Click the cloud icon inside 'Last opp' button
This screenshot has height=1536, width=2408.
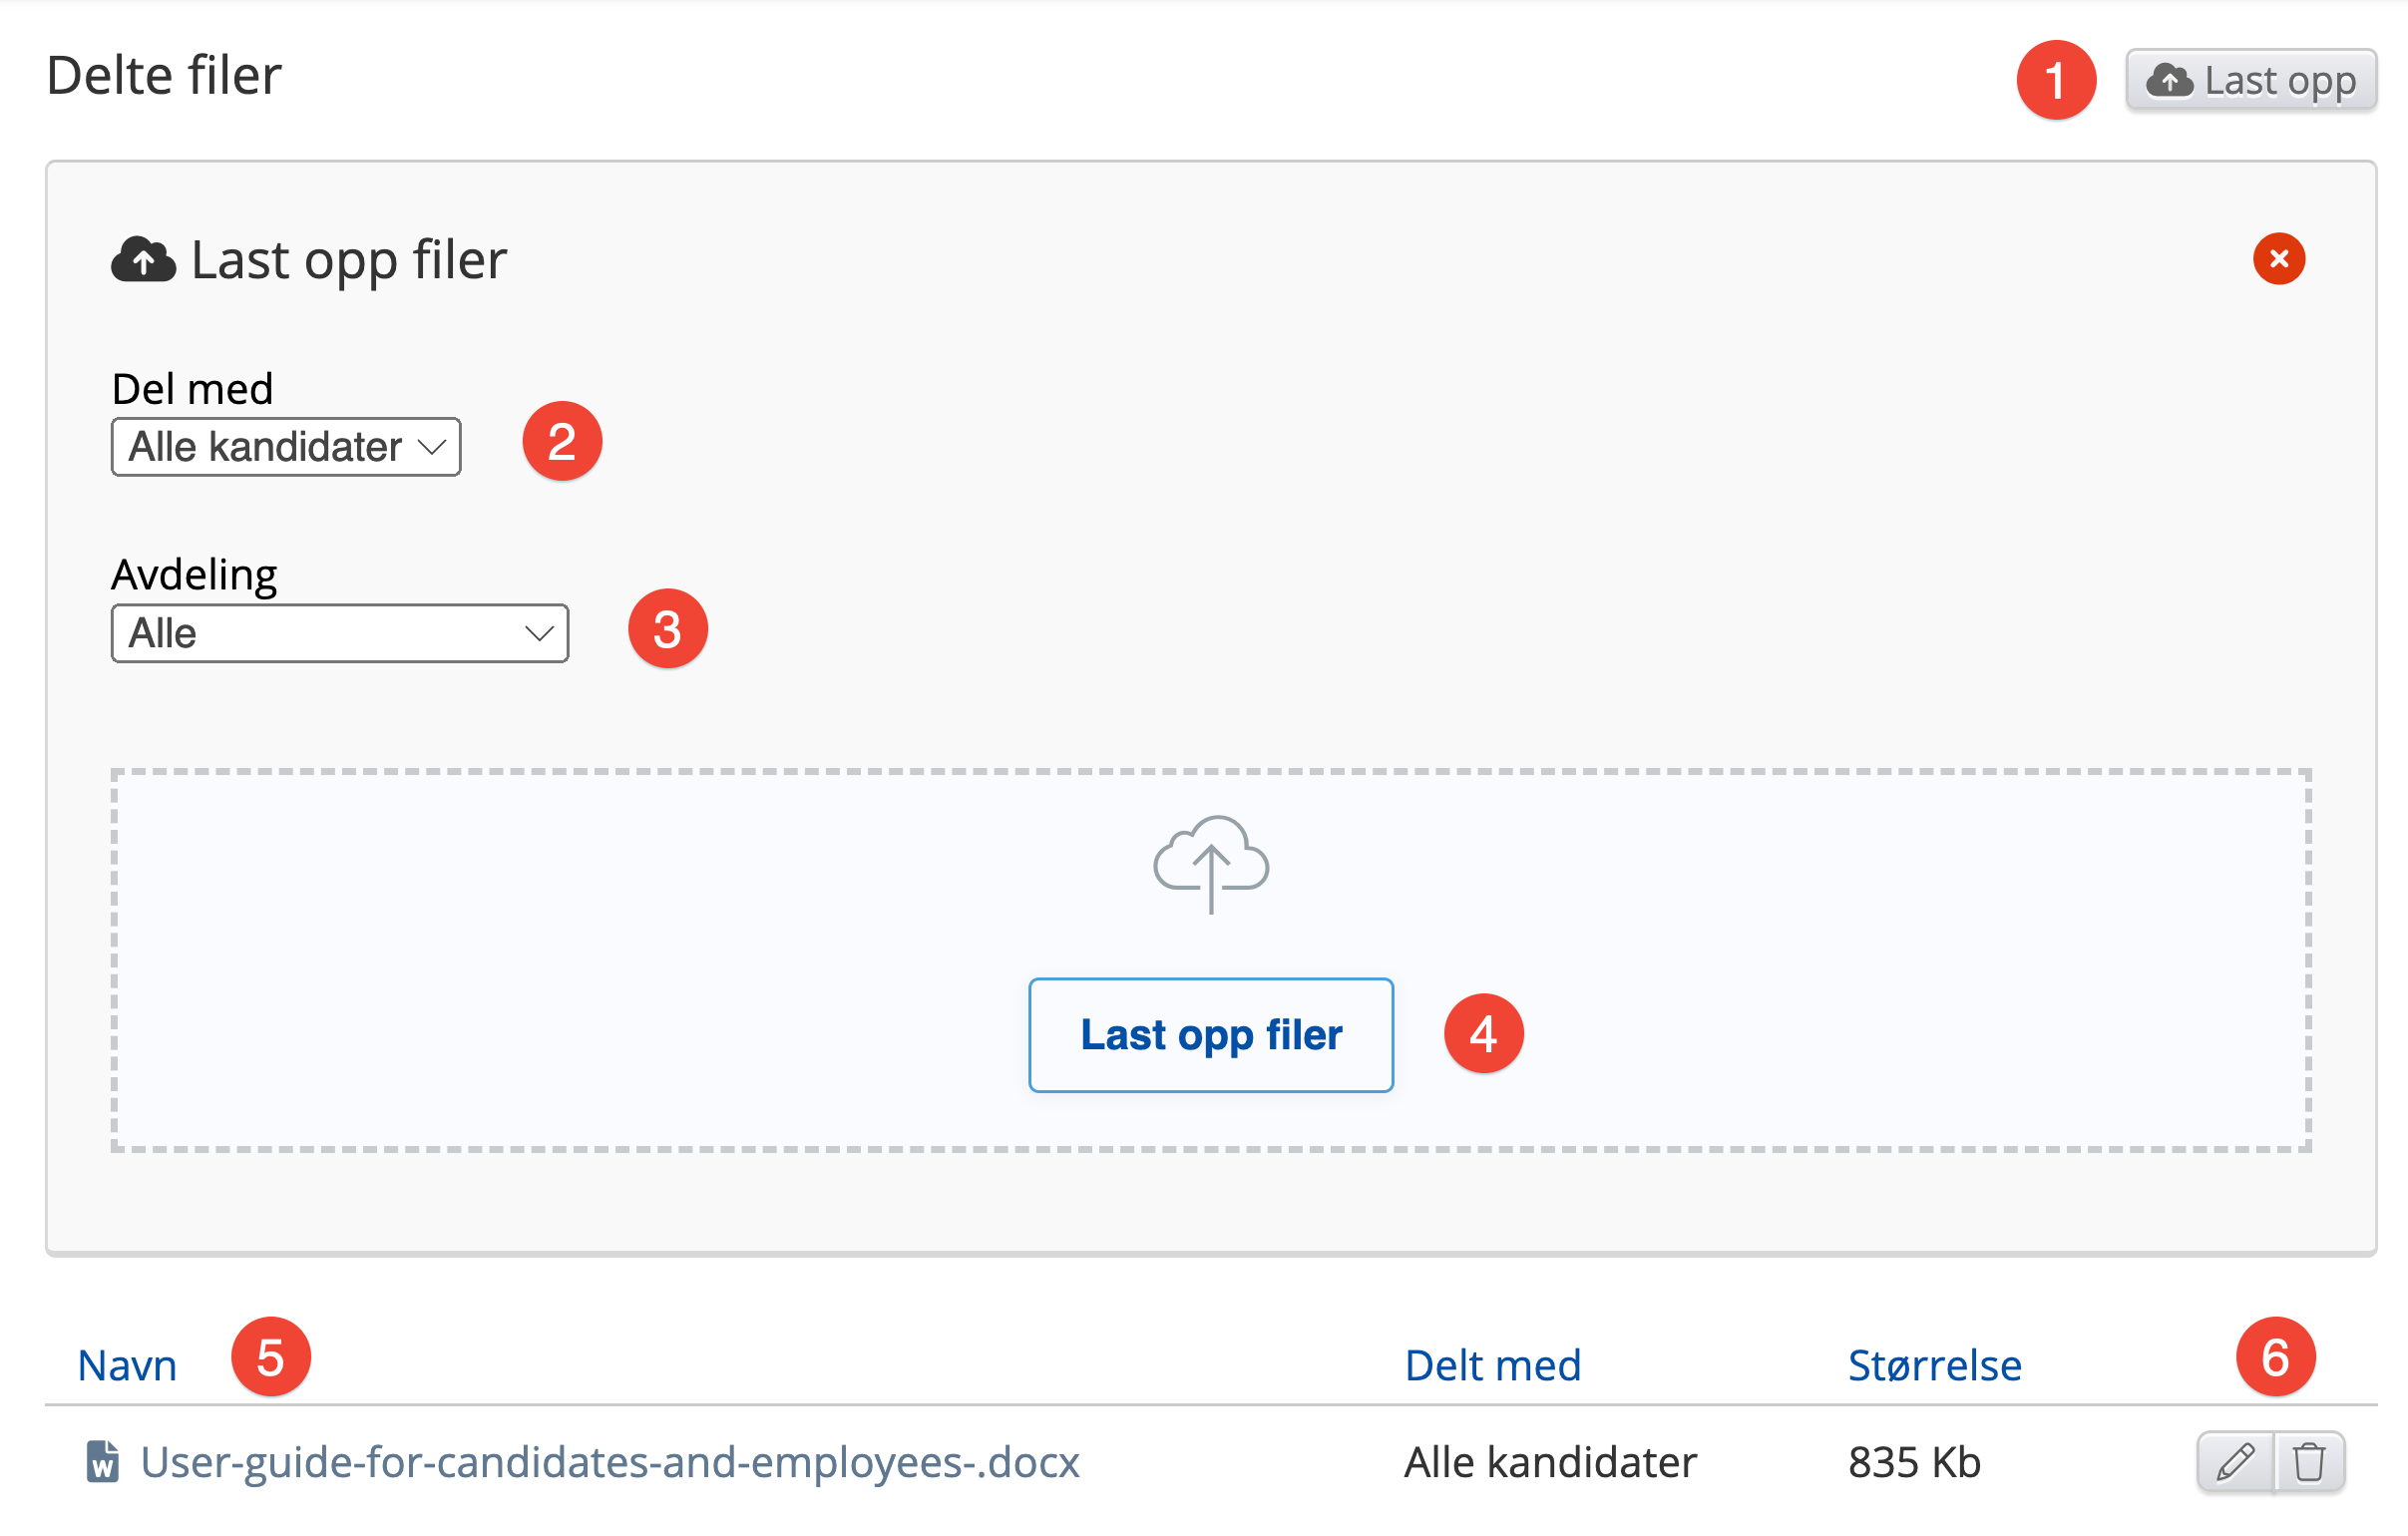click(x=2169, y=80)
